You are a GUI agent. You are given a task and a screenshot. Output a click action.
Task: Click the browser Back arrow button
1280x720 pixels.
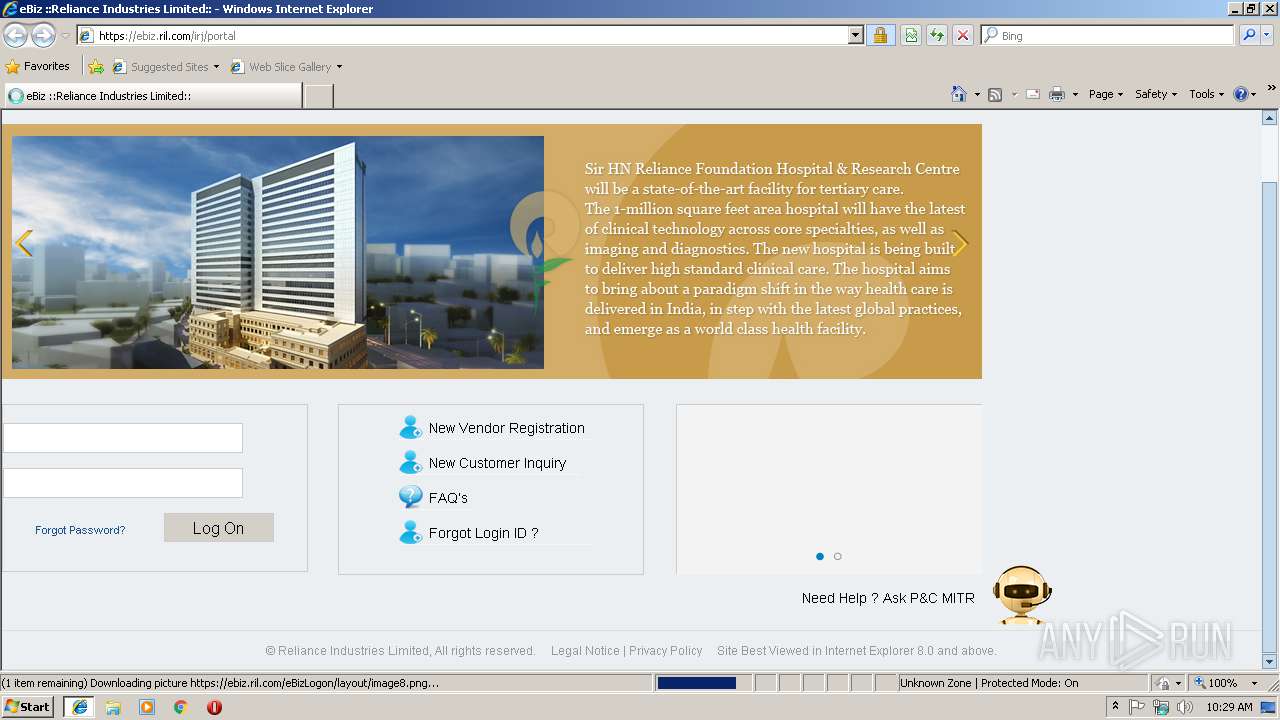(15, 36)
